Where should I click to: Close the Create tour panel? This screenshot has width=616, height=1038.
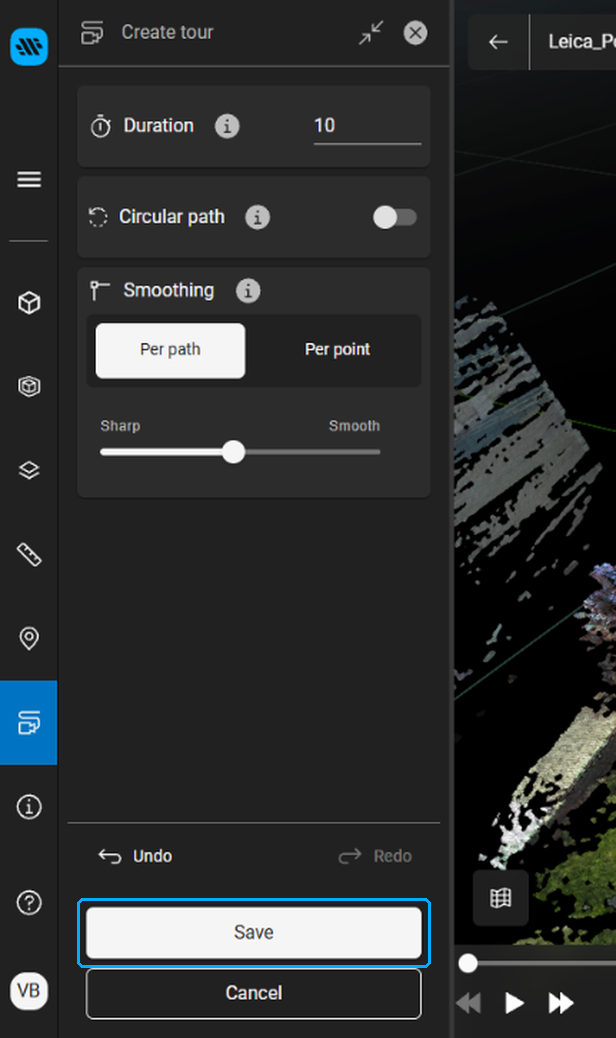[x=416, y=32]
